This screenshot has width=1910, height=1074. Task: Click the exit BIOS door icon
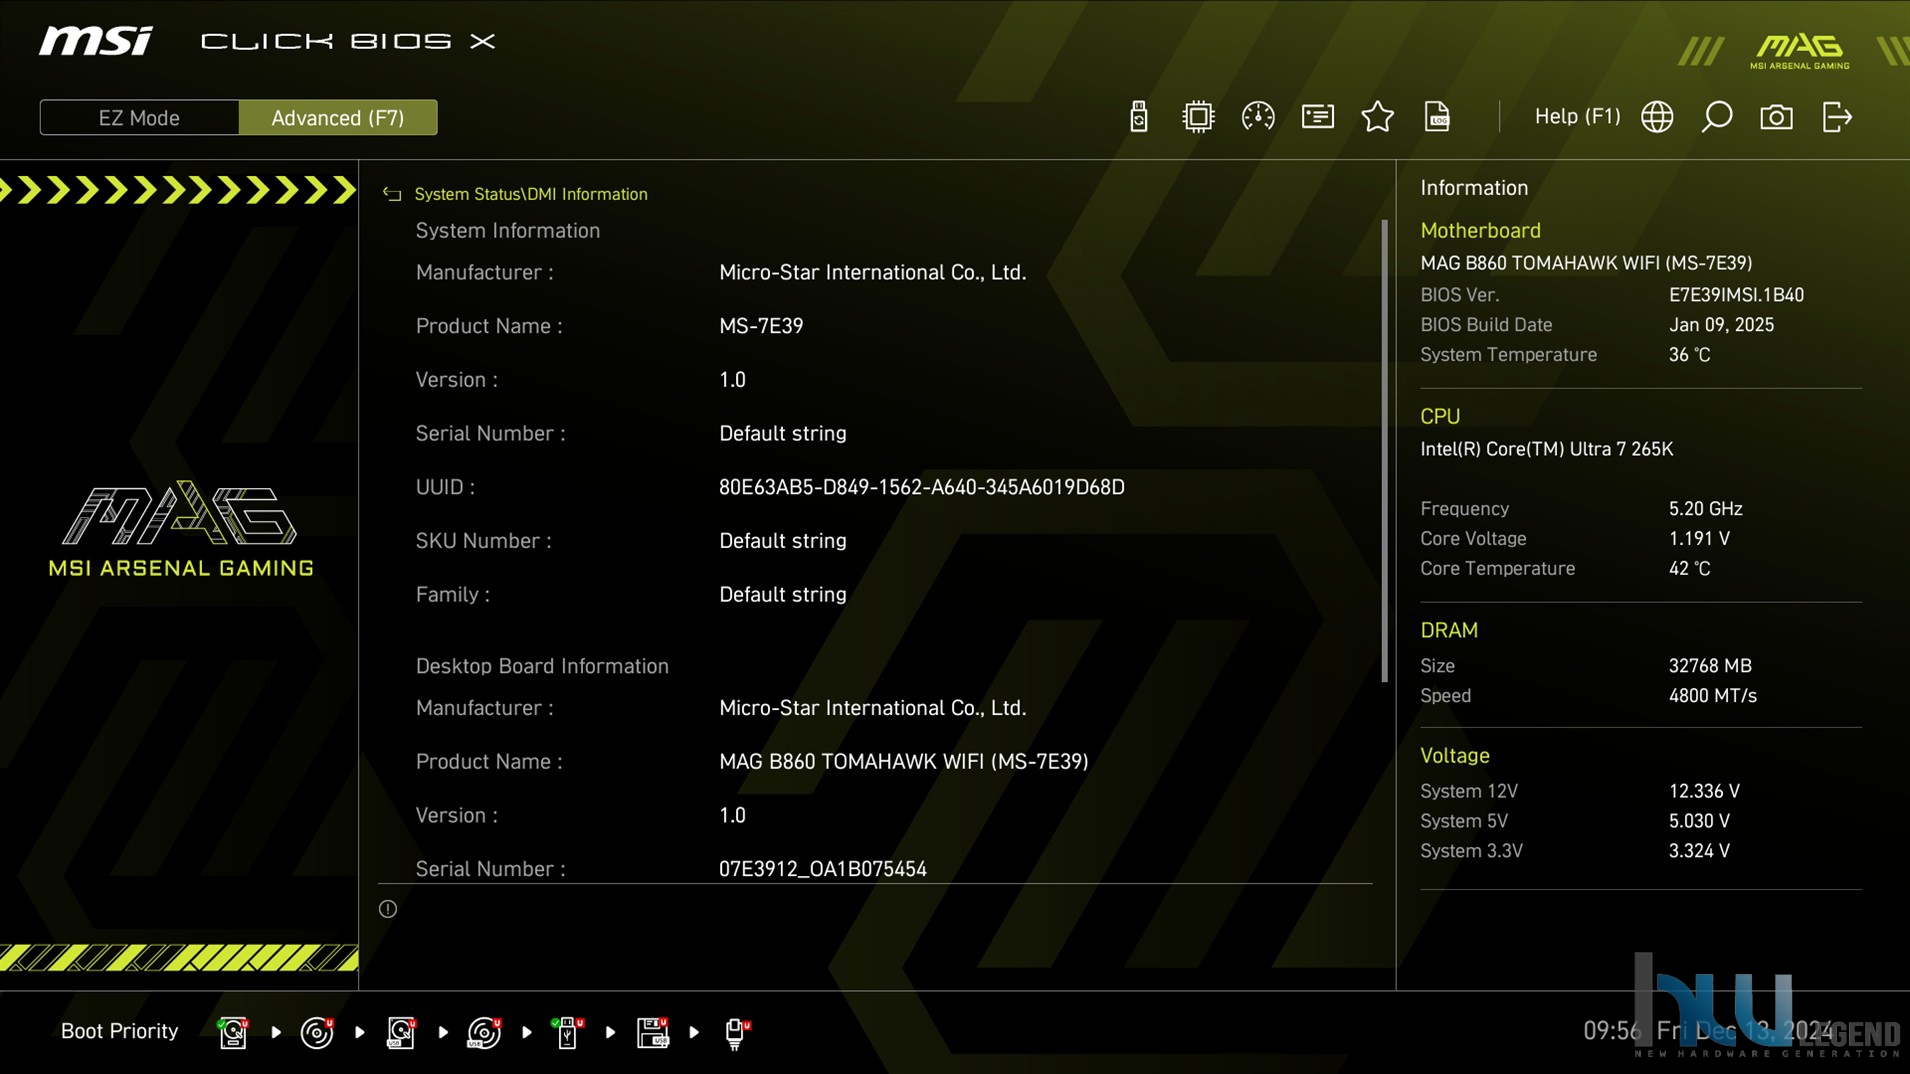[1837, 117]
